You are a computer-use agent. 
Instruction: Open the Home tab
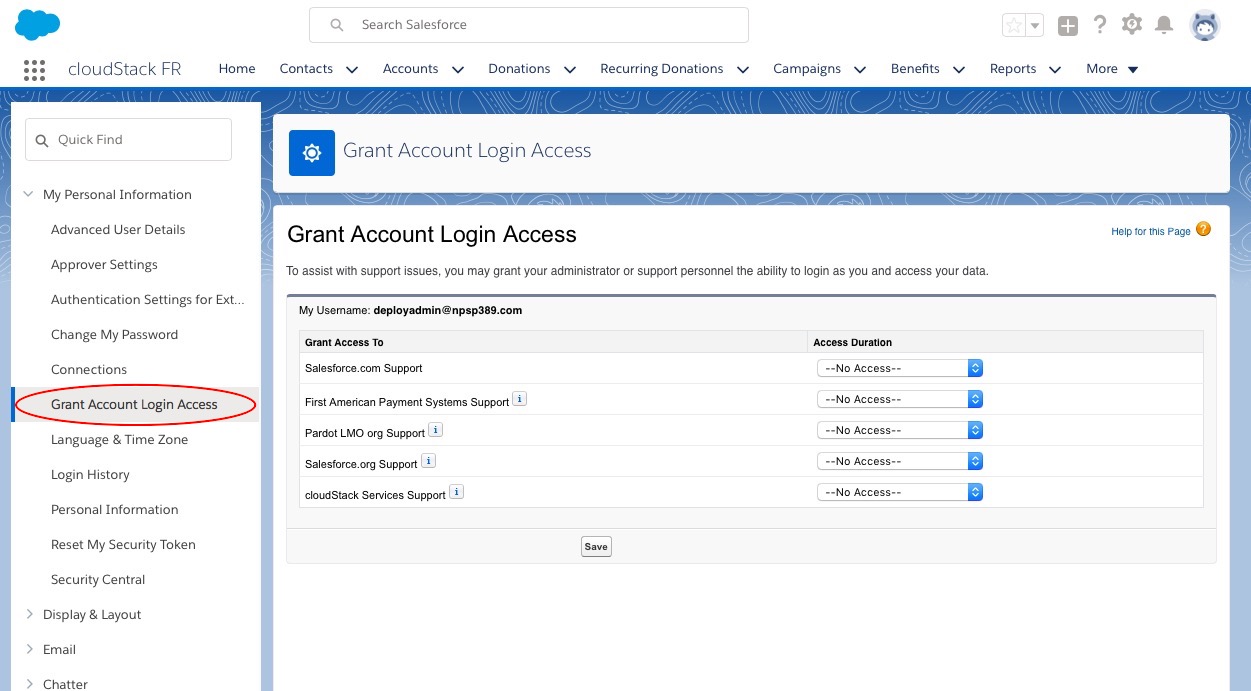(x=237, y=69)
